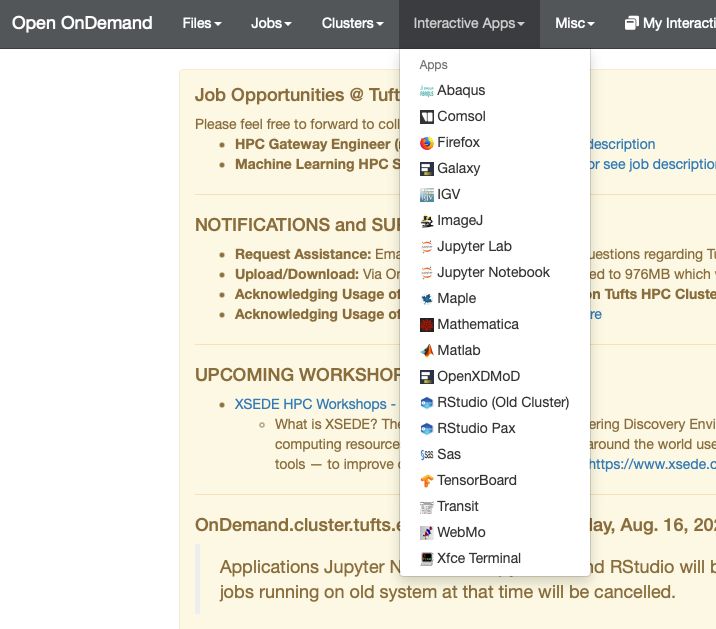The image size is (716, 629).
Task: Click the Mathematica red icon
Action: pyautogui.click(x=426, y=325)
